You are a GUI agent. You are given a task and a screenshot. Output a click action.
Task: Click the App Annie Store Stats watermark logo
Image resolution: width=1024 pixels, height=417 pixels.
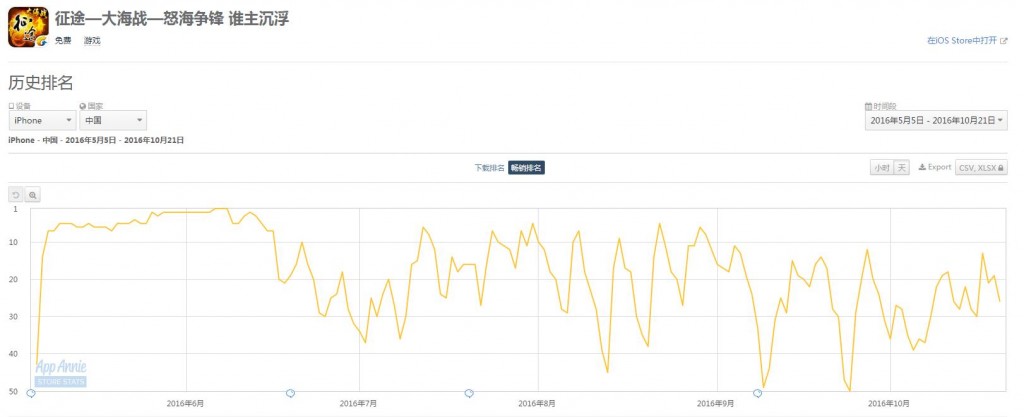click(x=61, y=373)
